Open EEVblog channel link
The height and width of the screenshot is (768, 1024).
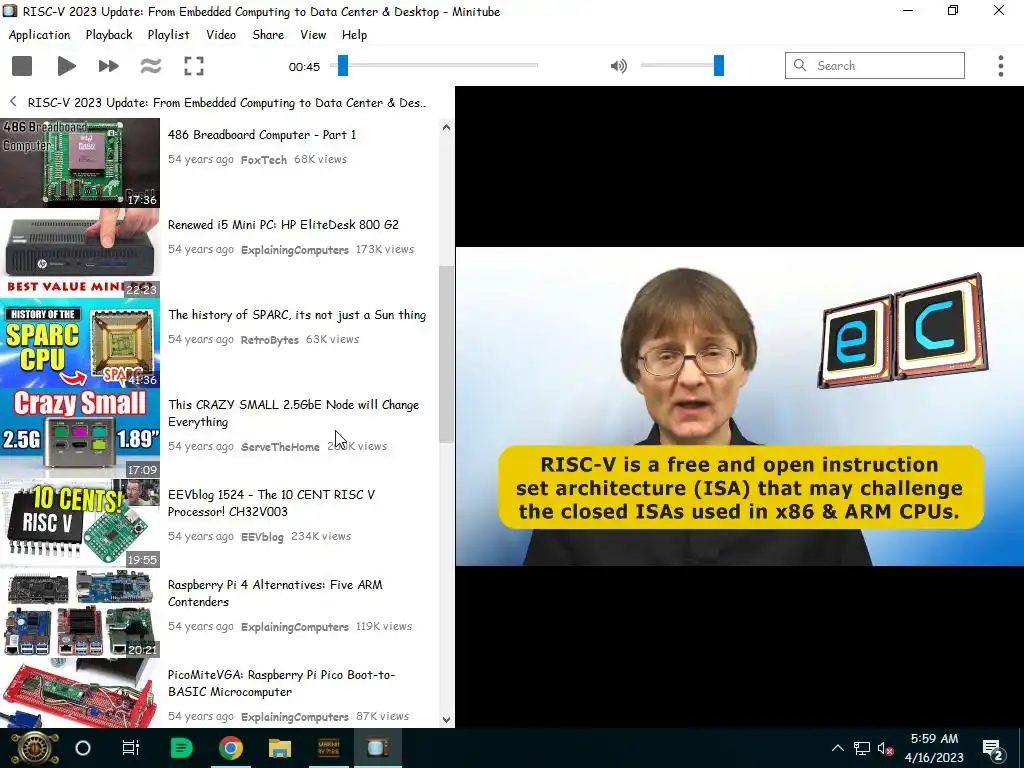point(262,537)
